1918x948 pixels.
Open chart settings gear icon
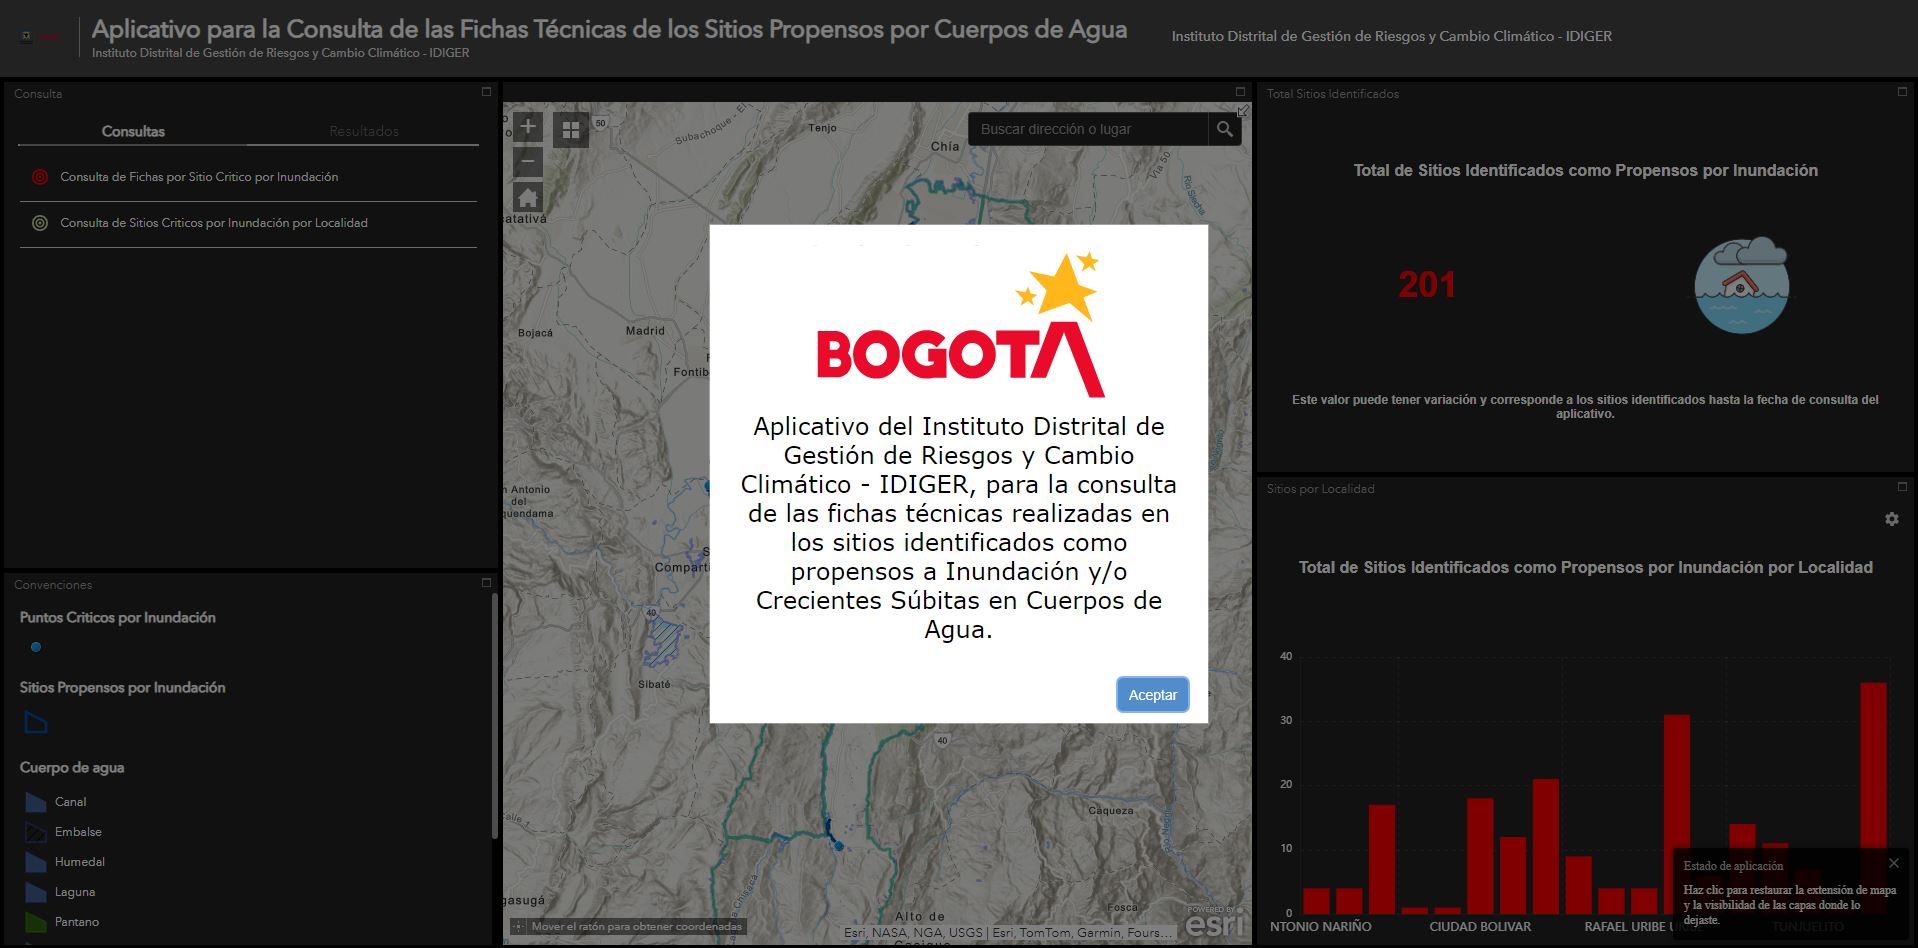click(1891, 519)
